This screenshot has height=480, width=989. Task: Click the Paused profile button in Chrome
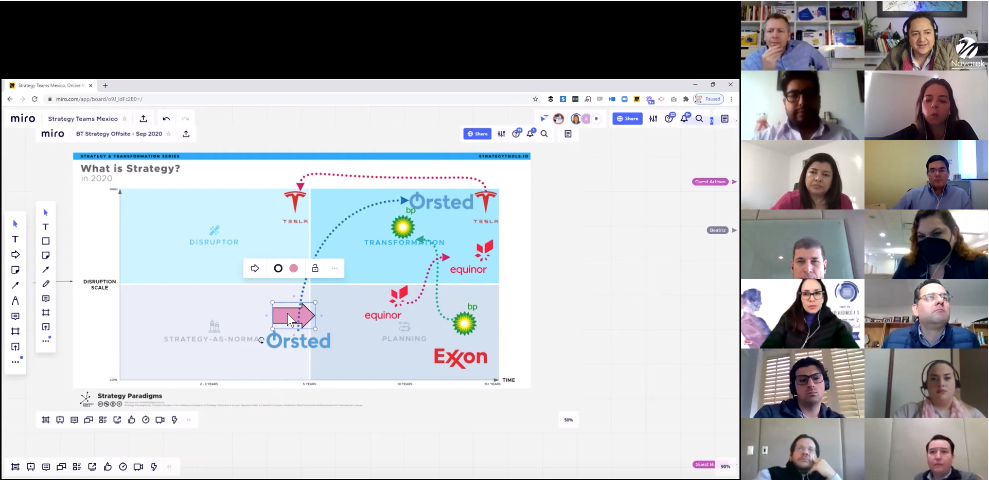[711, 99]
